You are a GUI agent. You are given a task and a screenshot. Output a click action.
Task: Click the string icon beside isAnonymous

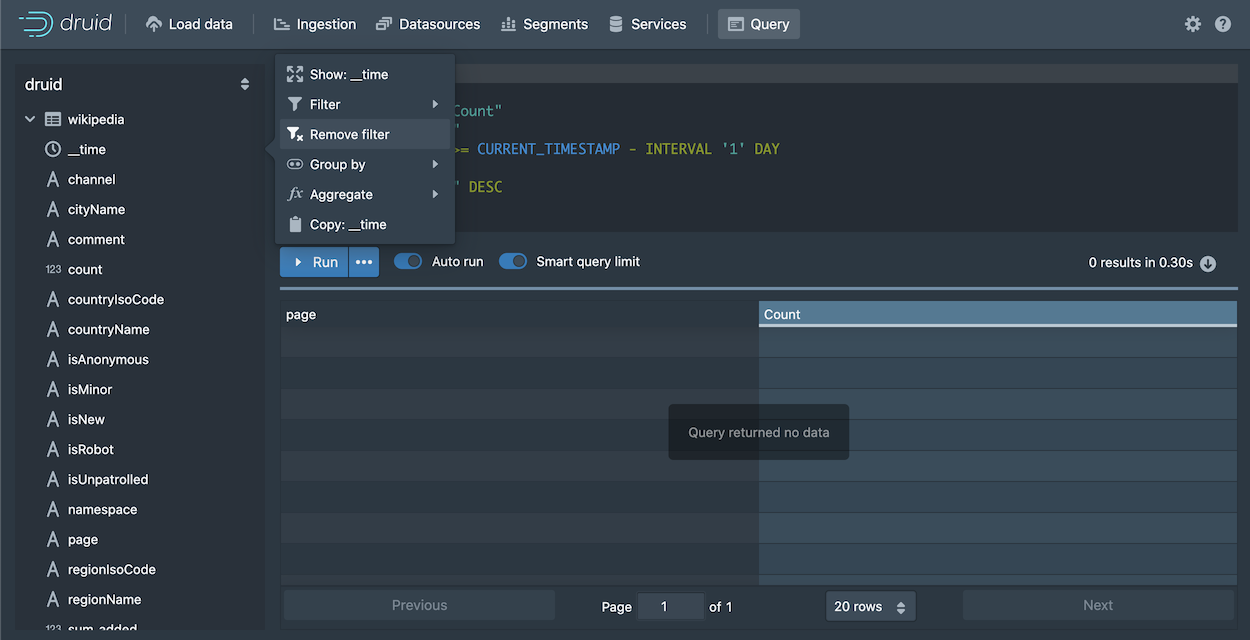[53, 359]
